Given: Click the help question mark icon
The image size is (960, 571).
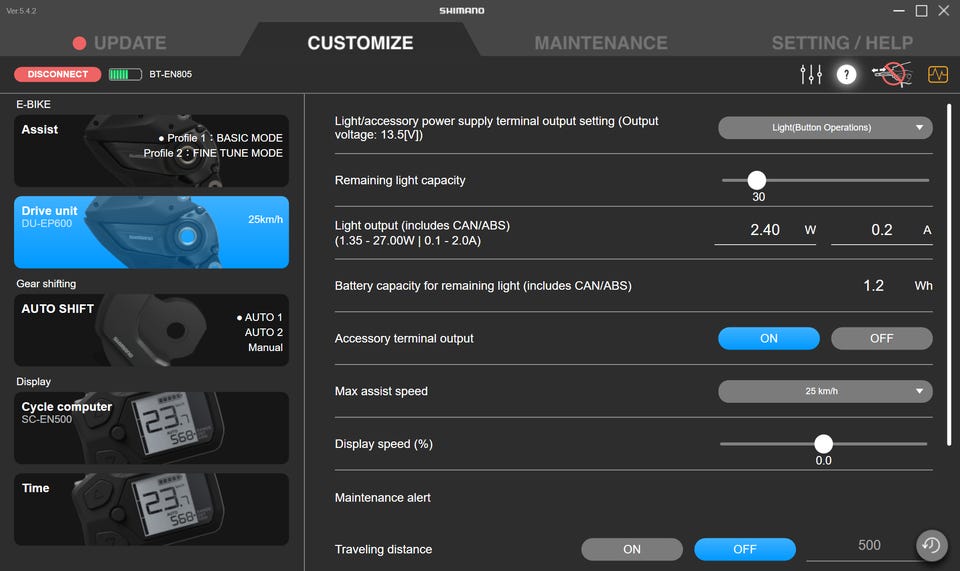Looking at the screenshot, I should tap(846, 75).
